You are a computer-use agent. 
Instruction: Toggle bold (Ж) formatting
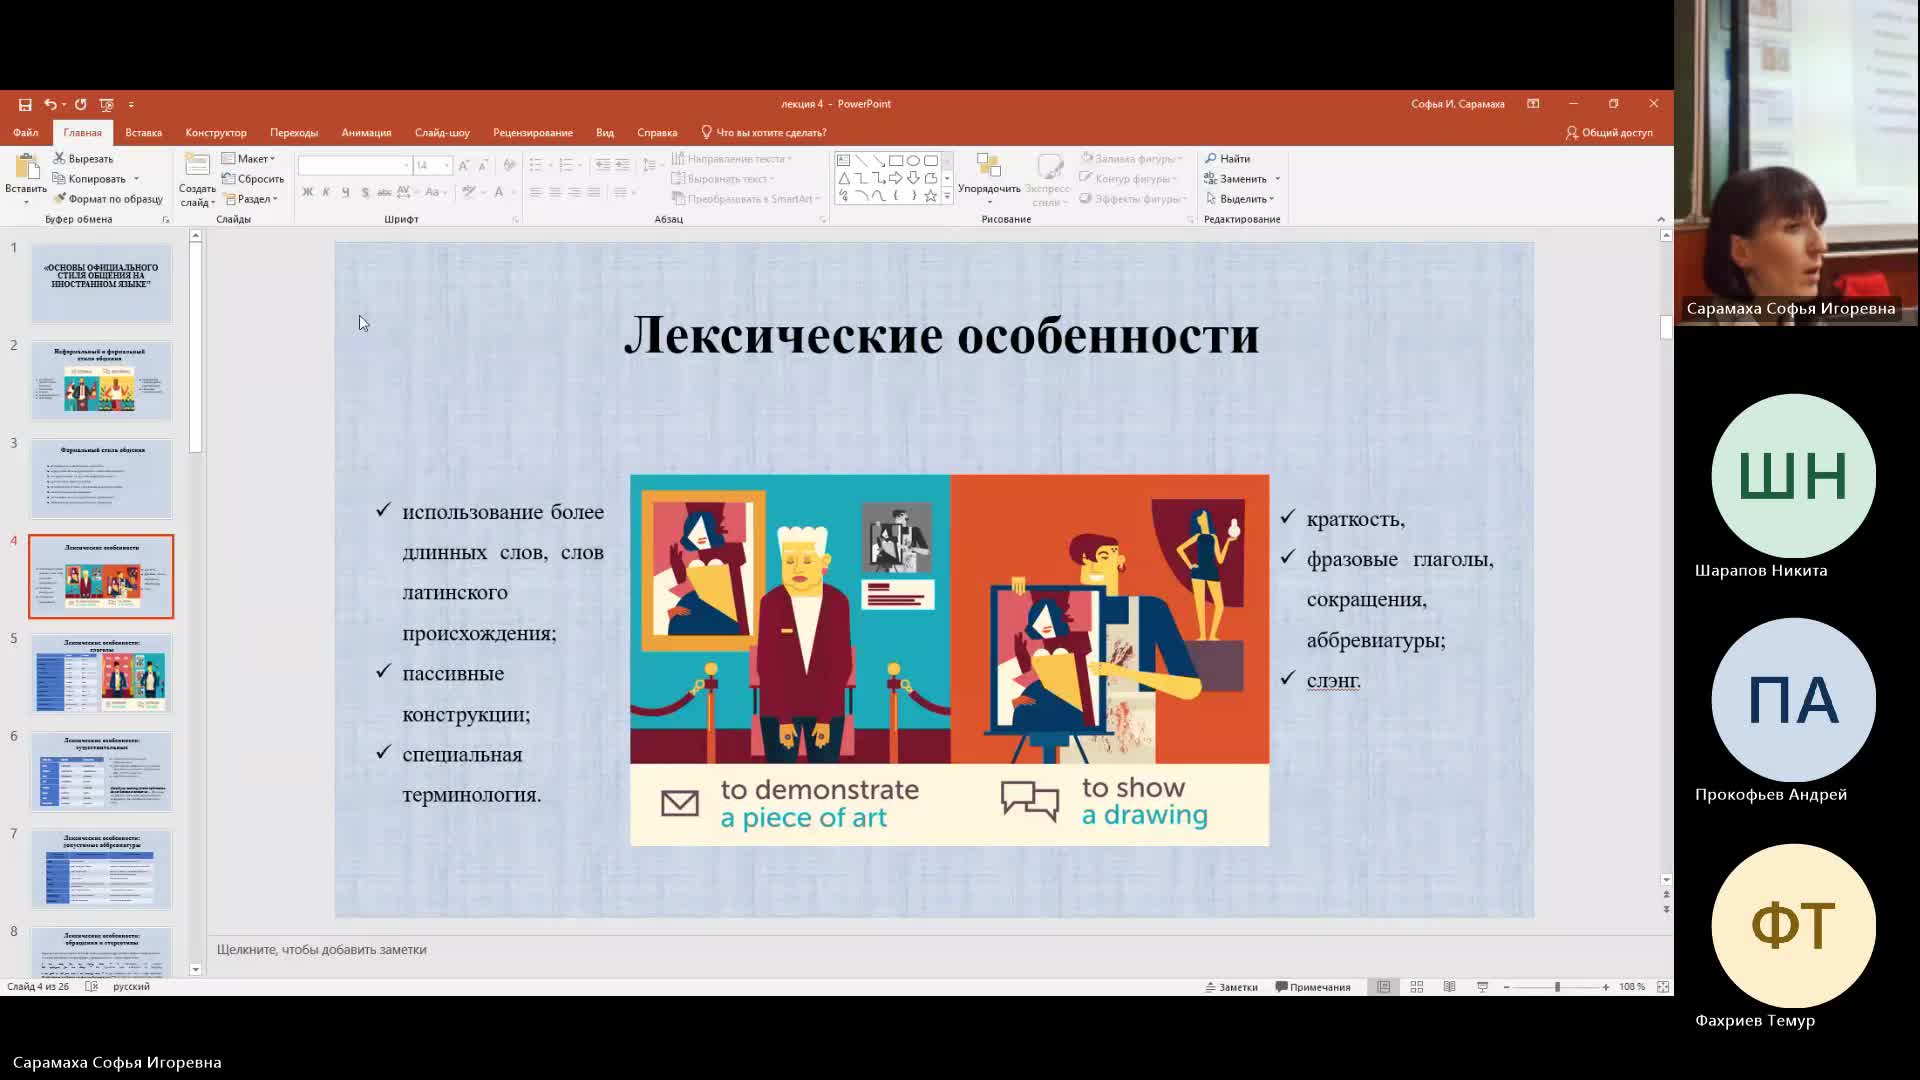[x=307, y=192]
